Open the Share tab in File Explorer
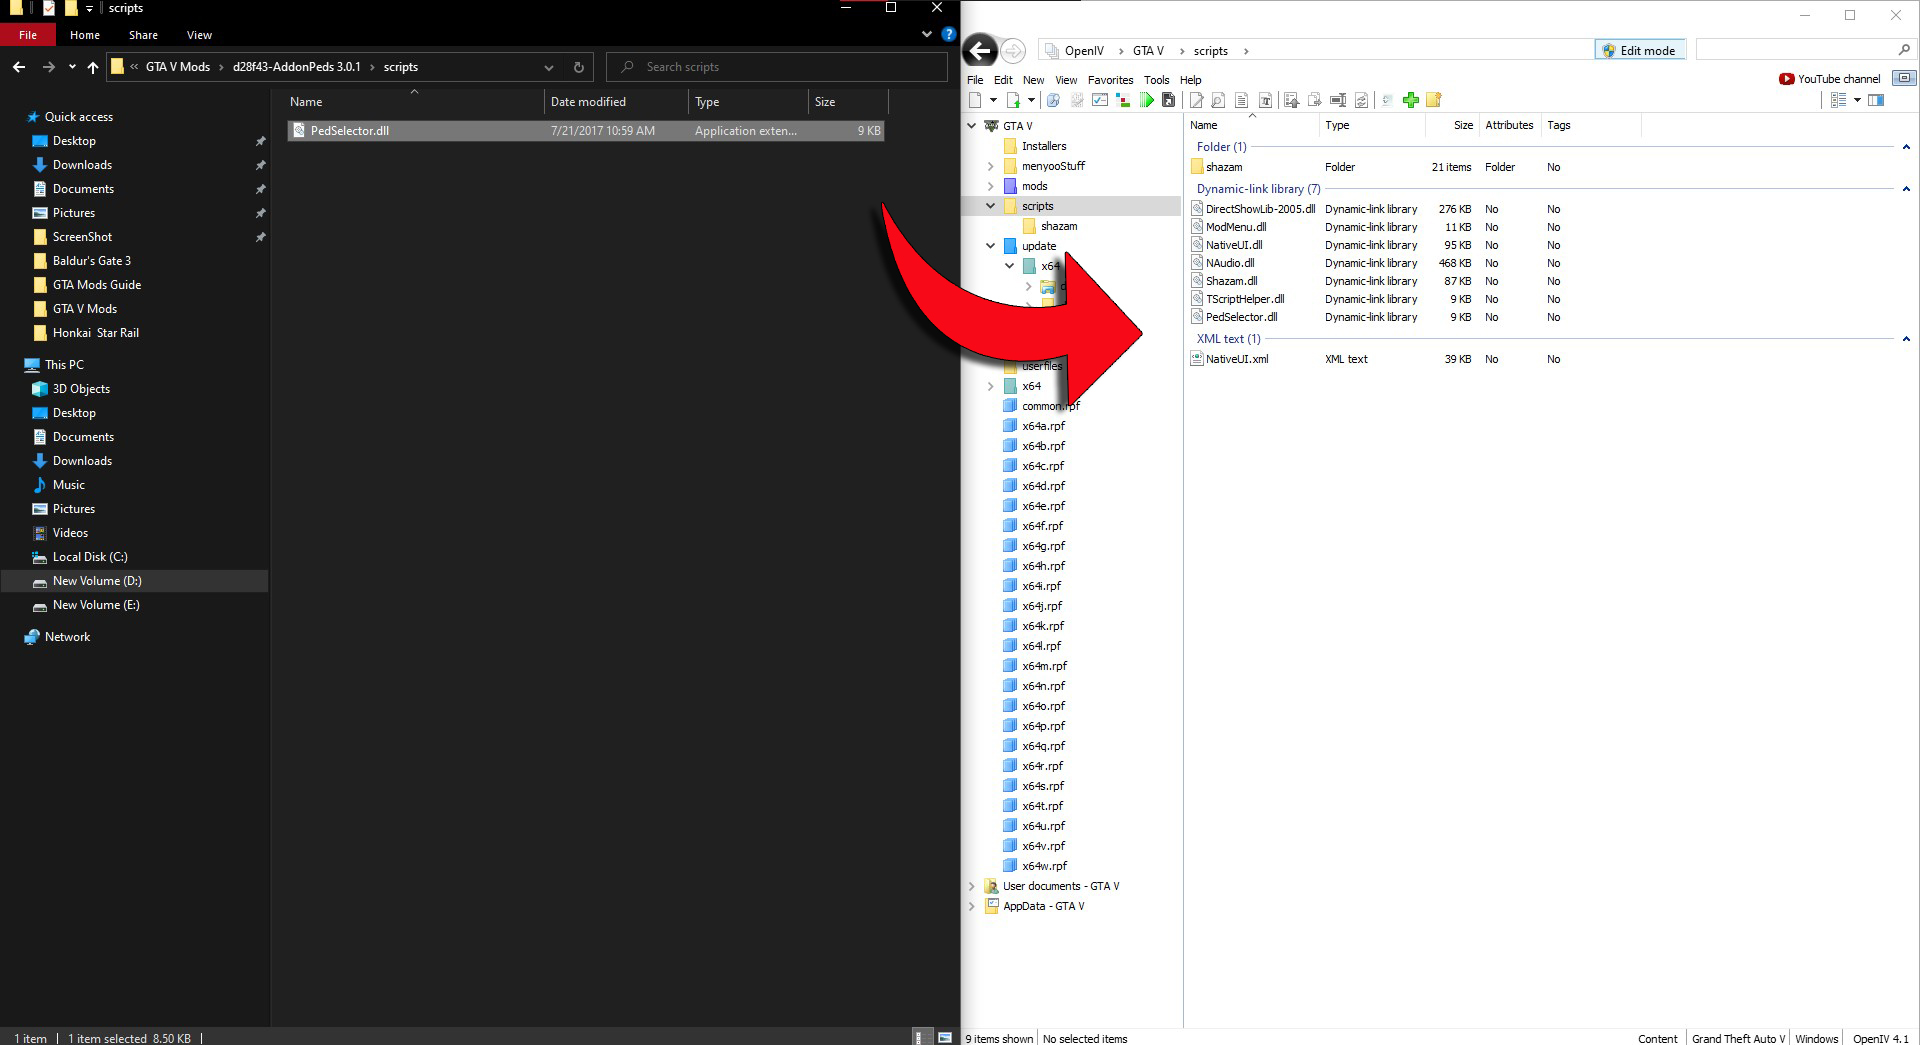Screen dimensions: 1920x1045 point(143,35)
